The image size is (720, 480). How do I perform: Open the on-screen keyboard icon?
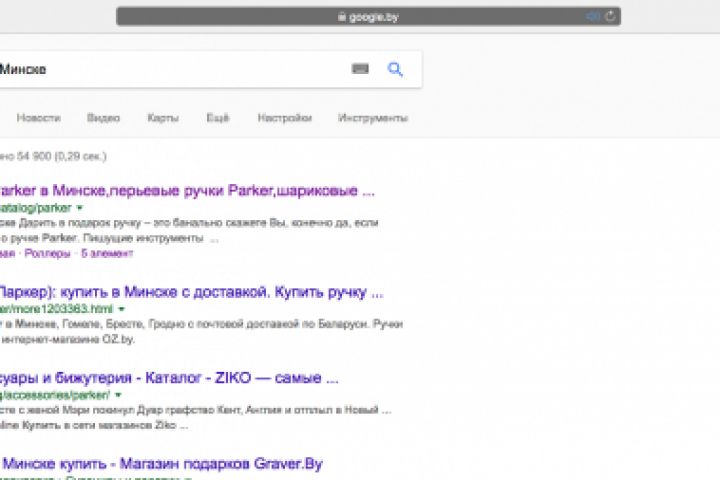[x=360, y=69]
